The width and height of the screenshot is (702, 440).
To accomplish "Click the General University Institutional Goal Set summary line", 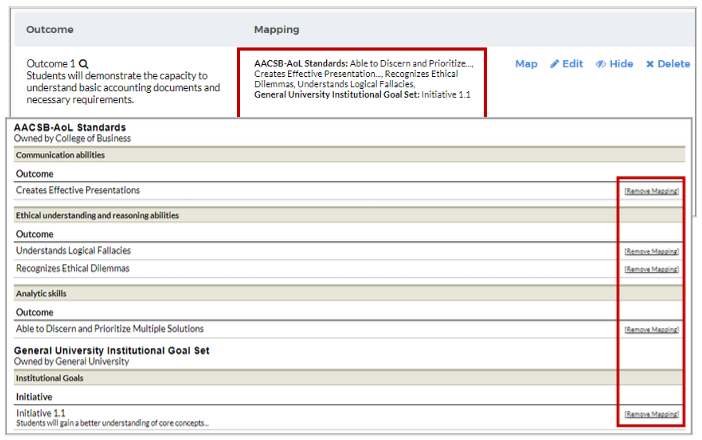I will pyautogui.click(x=362, y=95).
